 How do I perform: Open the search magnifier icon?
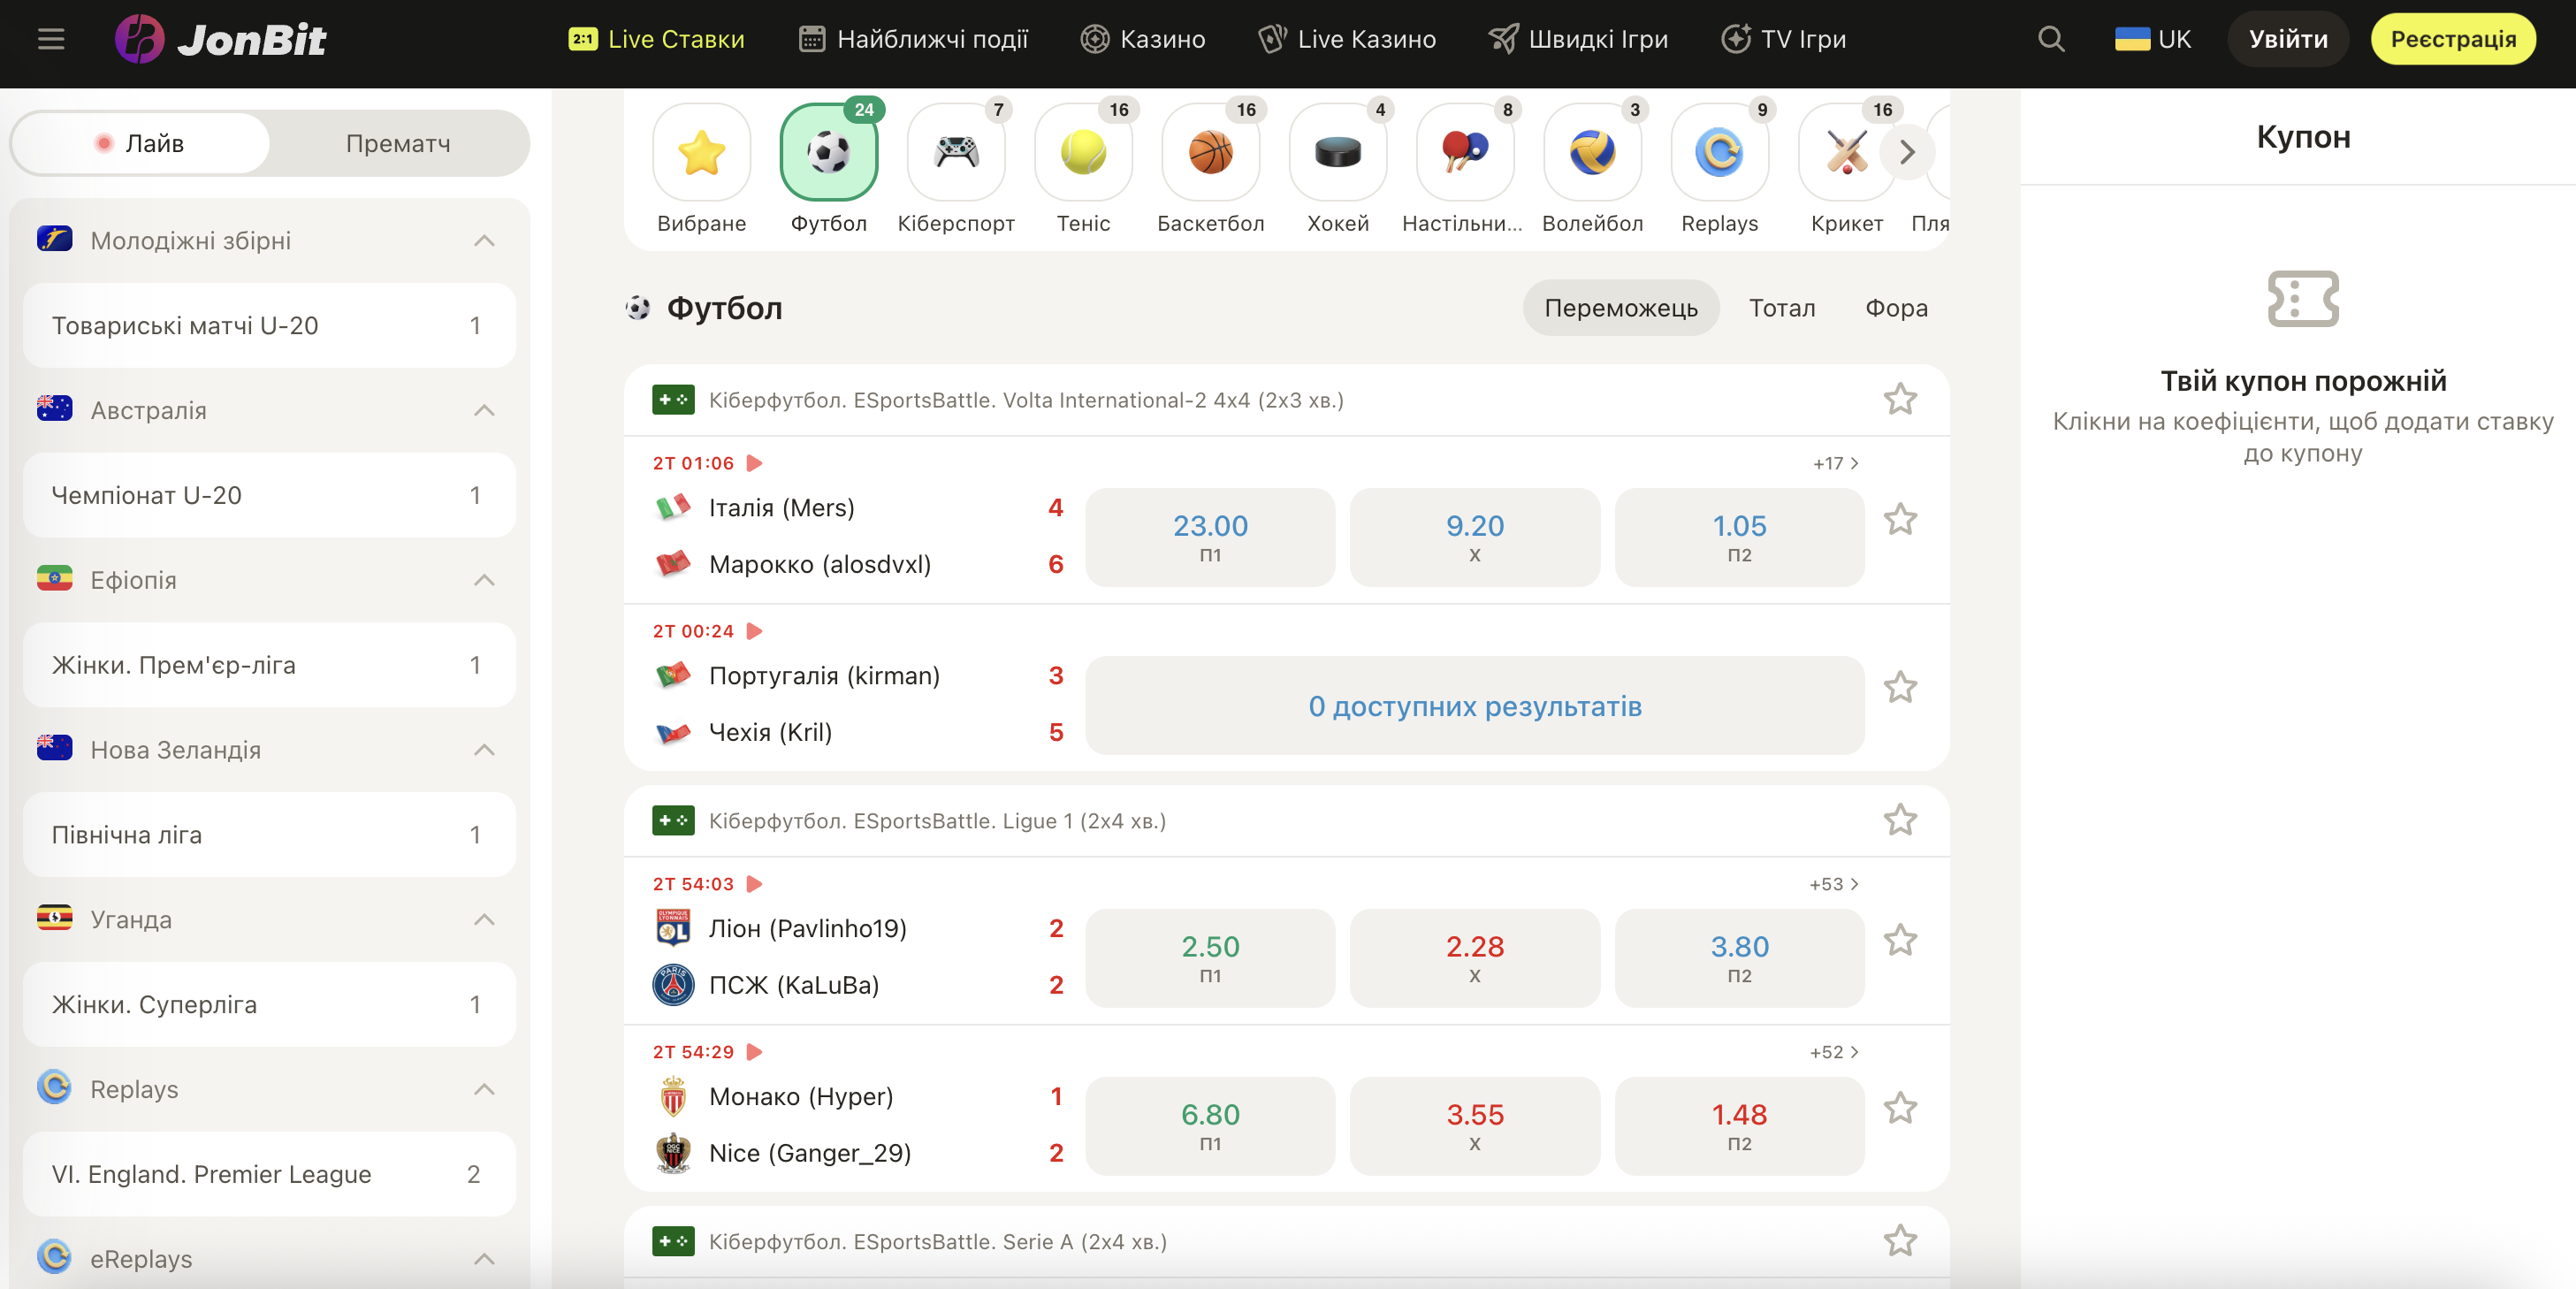coord(2051,39)
